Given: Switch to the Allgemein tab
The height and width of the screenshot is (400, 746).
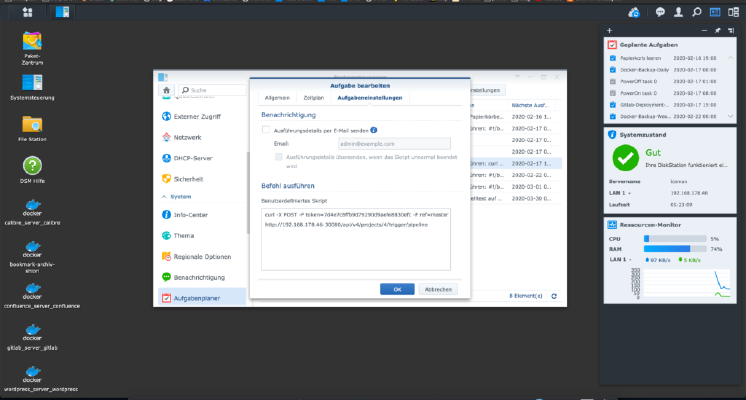Looking at the screenshot, I should click(x=277, y=98).
